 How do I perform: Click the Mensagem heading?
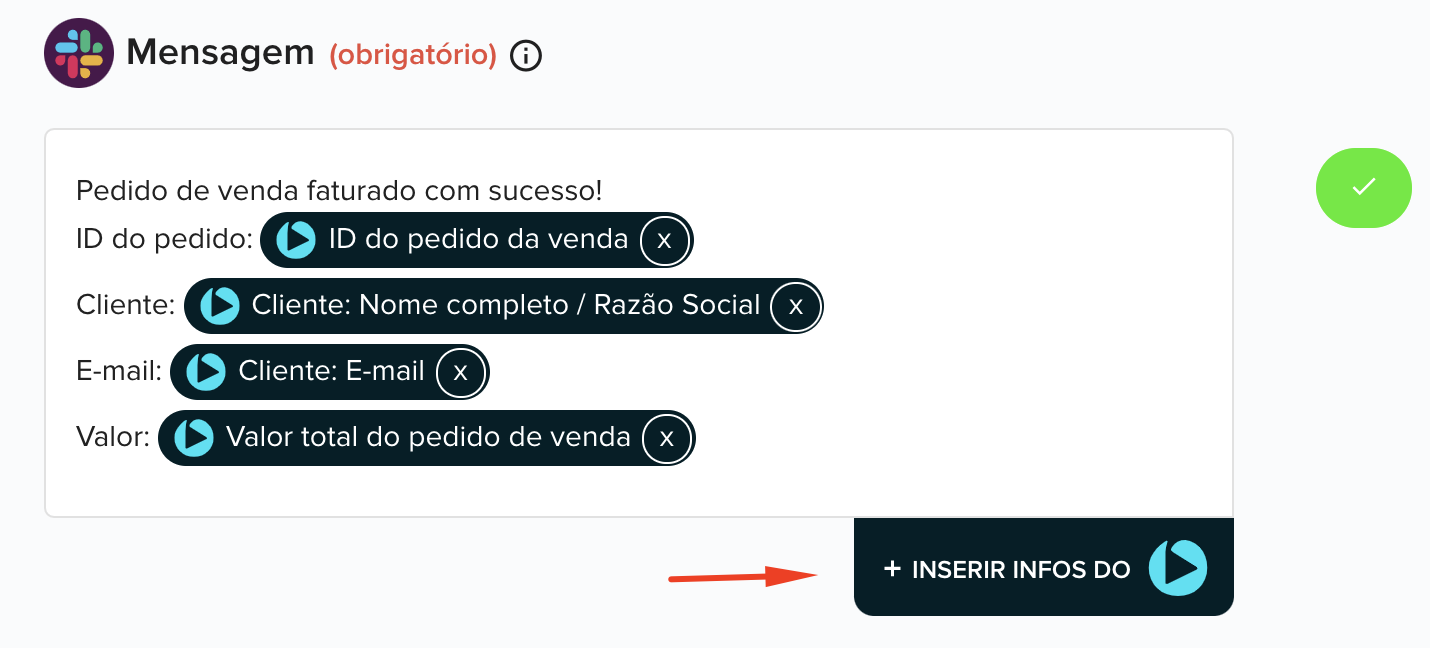218,52
